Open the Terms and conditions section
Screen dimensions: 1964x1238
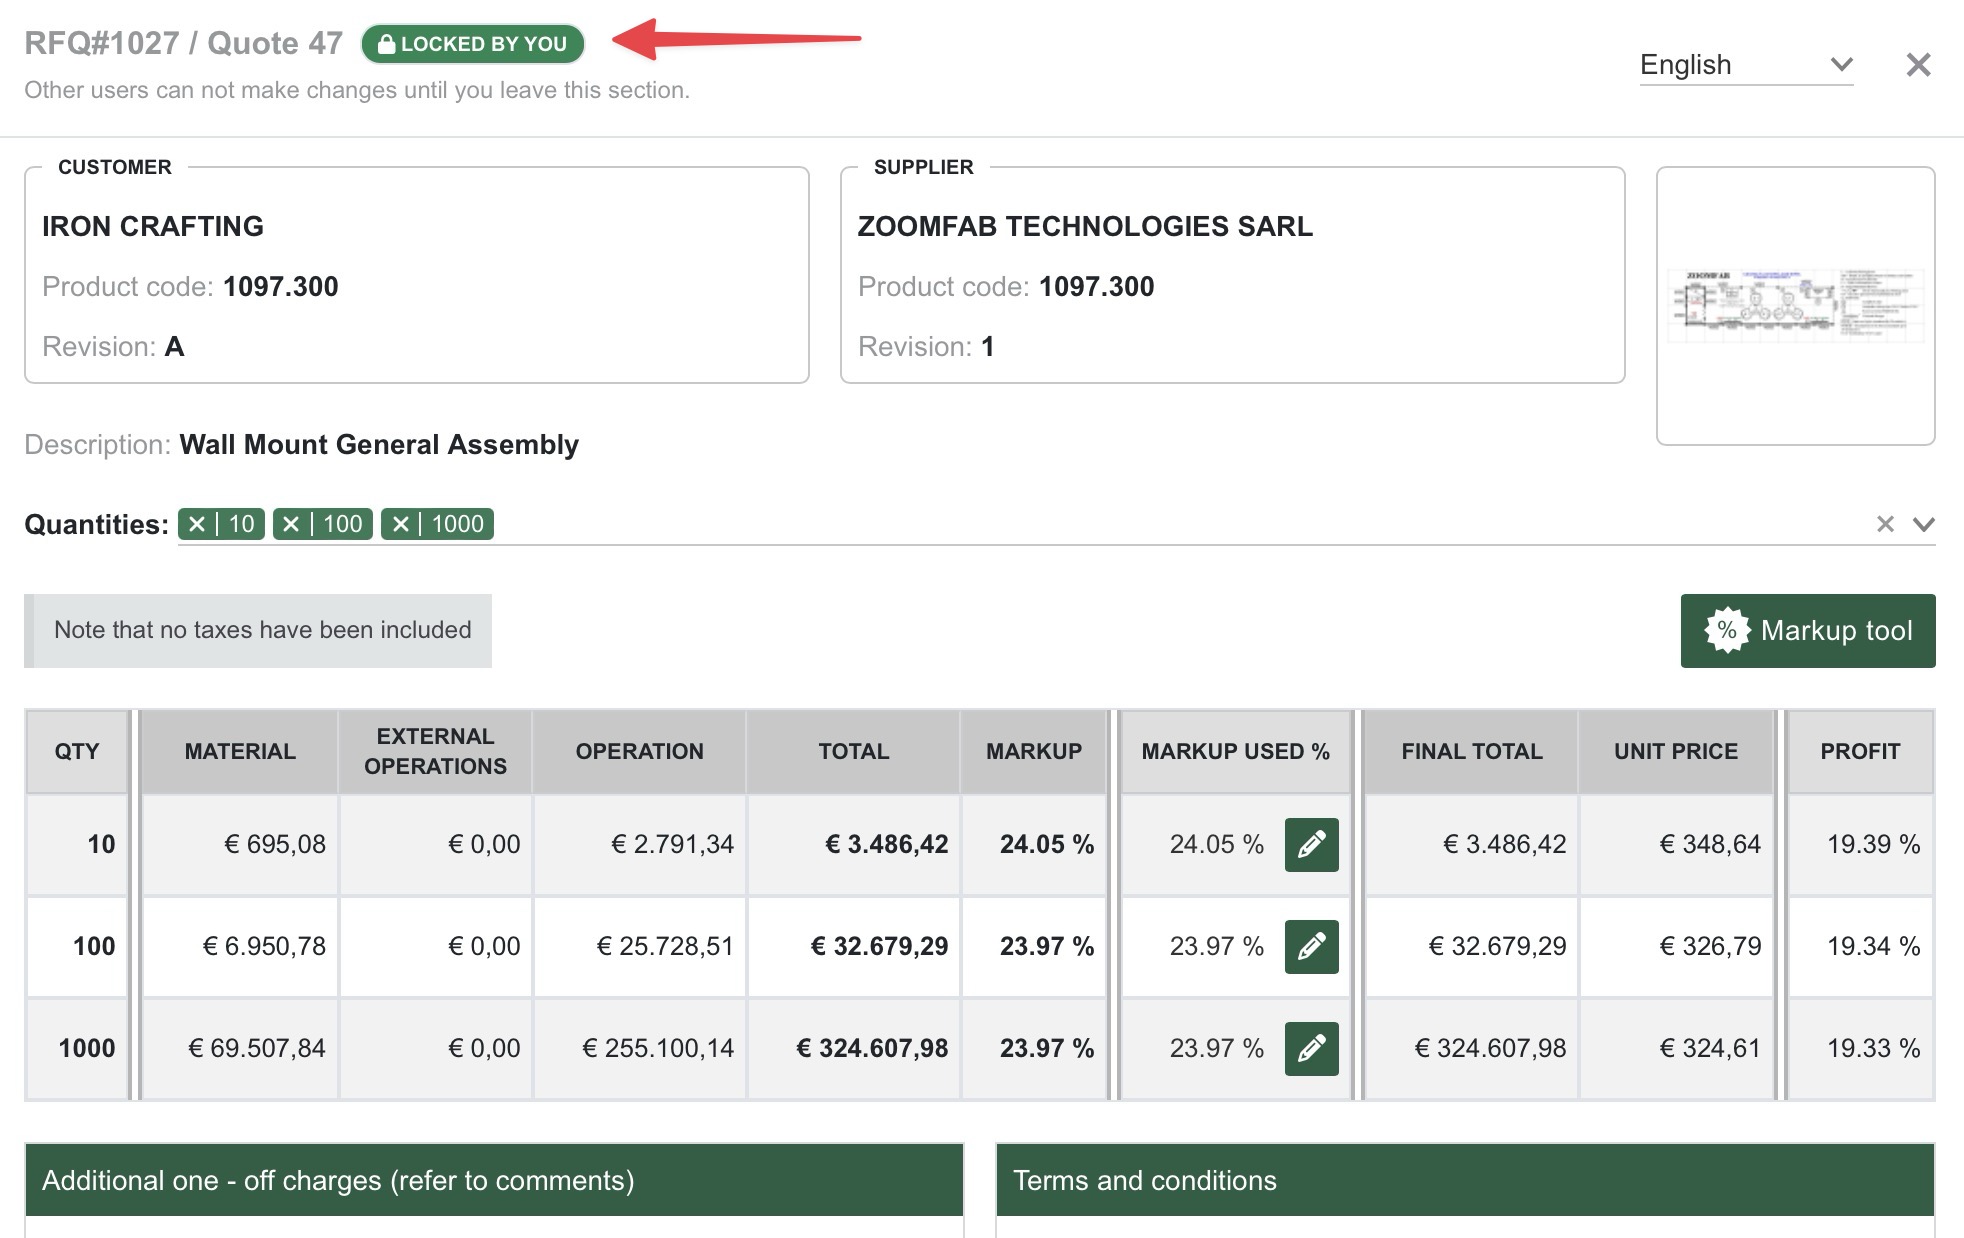coord(1464,1180)
